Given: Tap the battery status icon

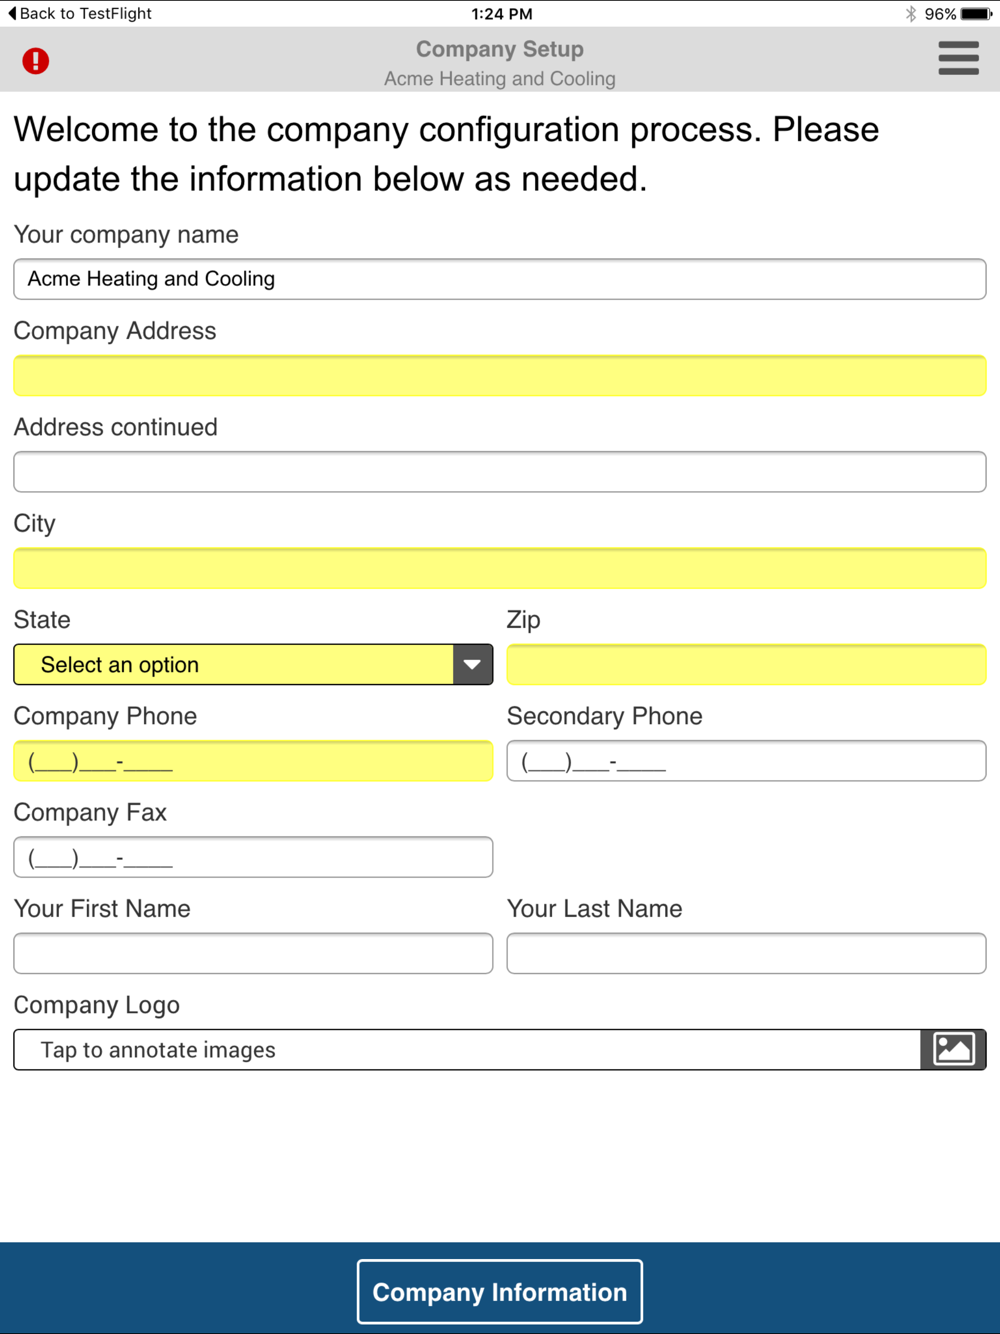Looking at the screenshot, I should click(x=976, y=14).
